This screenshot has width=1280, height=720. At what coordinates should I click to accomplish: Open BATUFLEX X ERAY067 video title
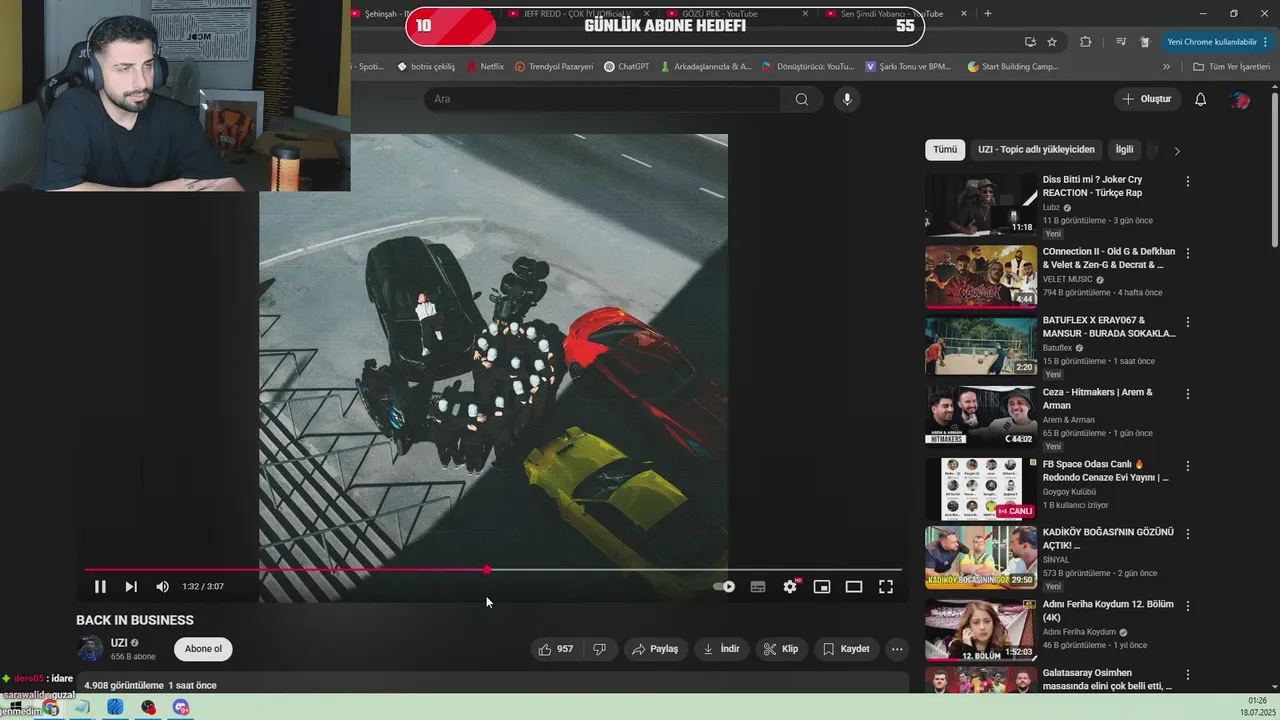tap(1109, 327)
